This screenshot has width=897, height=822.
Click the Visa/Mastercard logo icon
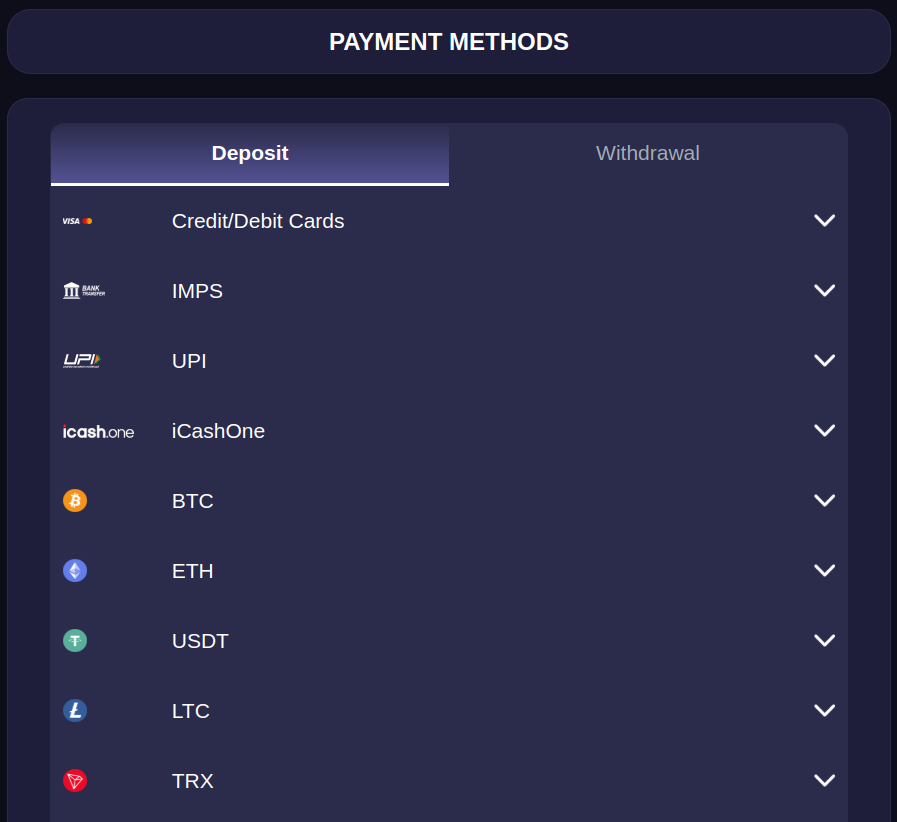[x=77, y=221]
